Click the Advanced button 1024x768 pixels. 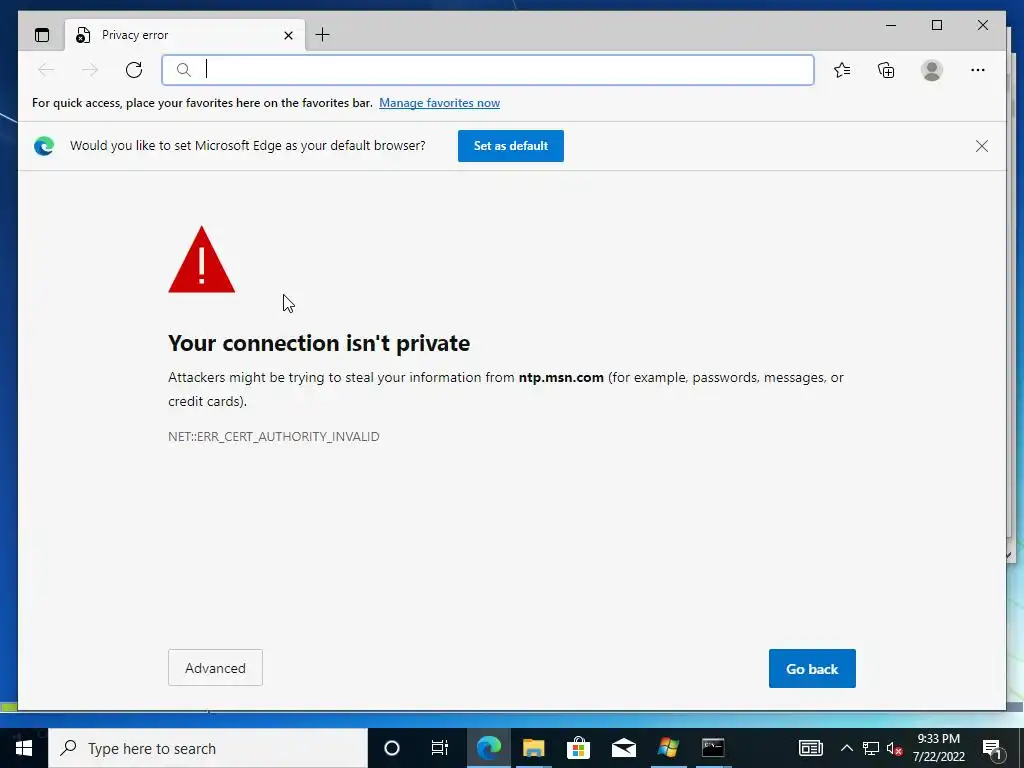216,667
